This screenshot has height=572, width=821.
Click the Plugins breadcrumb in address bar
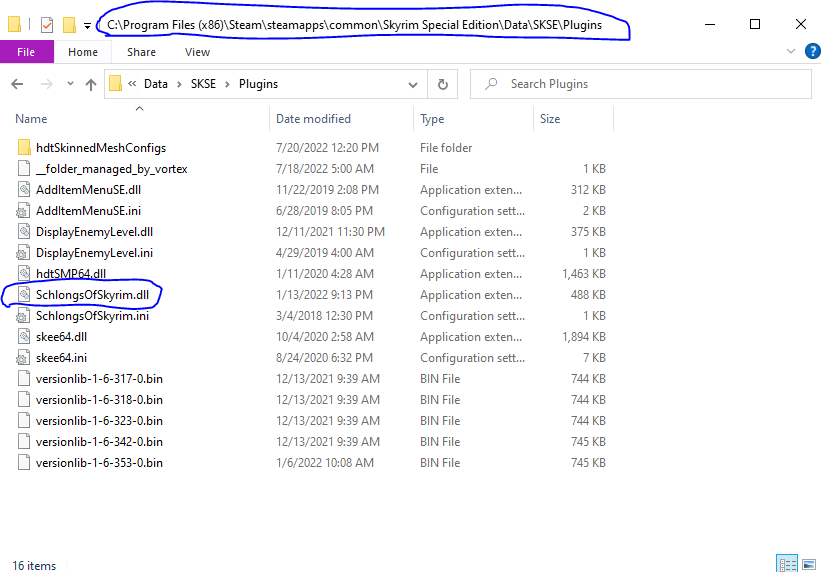tap(258, 84)
